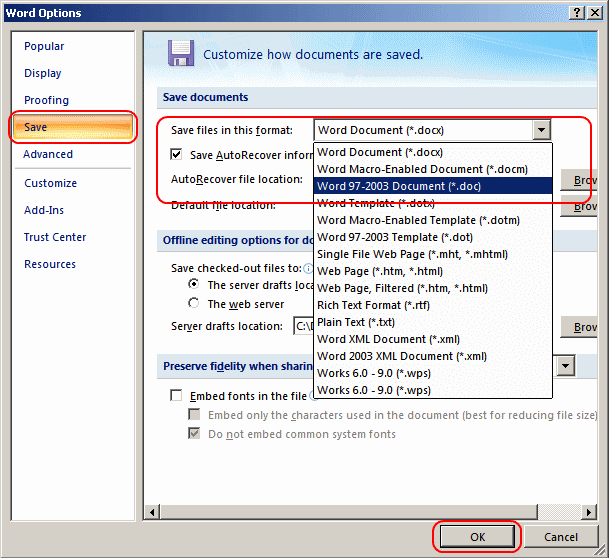Browse for Default file location

(579, 206)
